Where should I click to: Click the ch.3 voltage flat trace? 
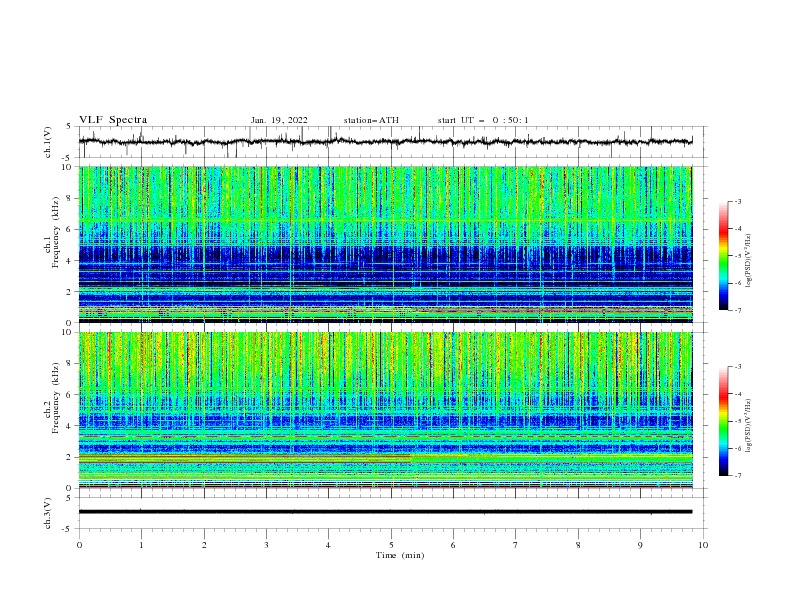385,512
